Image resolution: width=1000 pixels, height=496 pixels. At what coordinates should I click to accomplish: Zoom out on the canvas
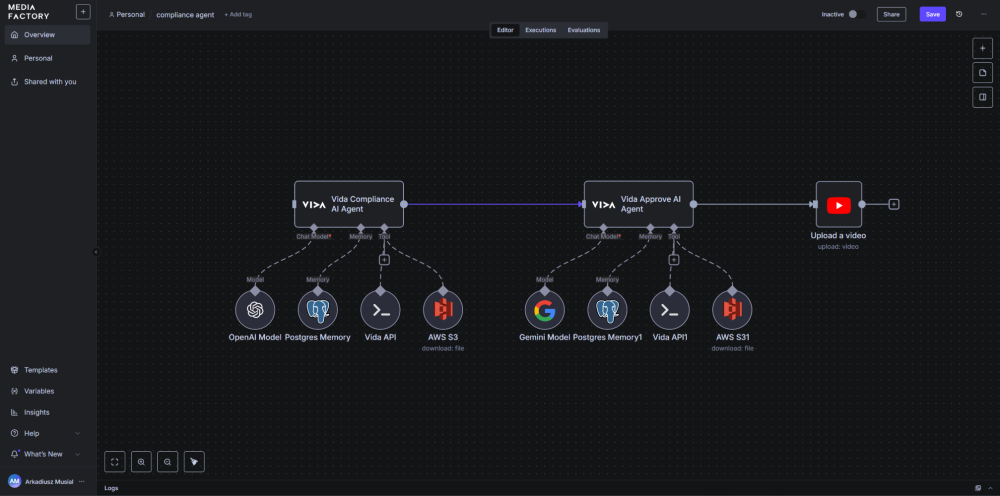(168, 462)
